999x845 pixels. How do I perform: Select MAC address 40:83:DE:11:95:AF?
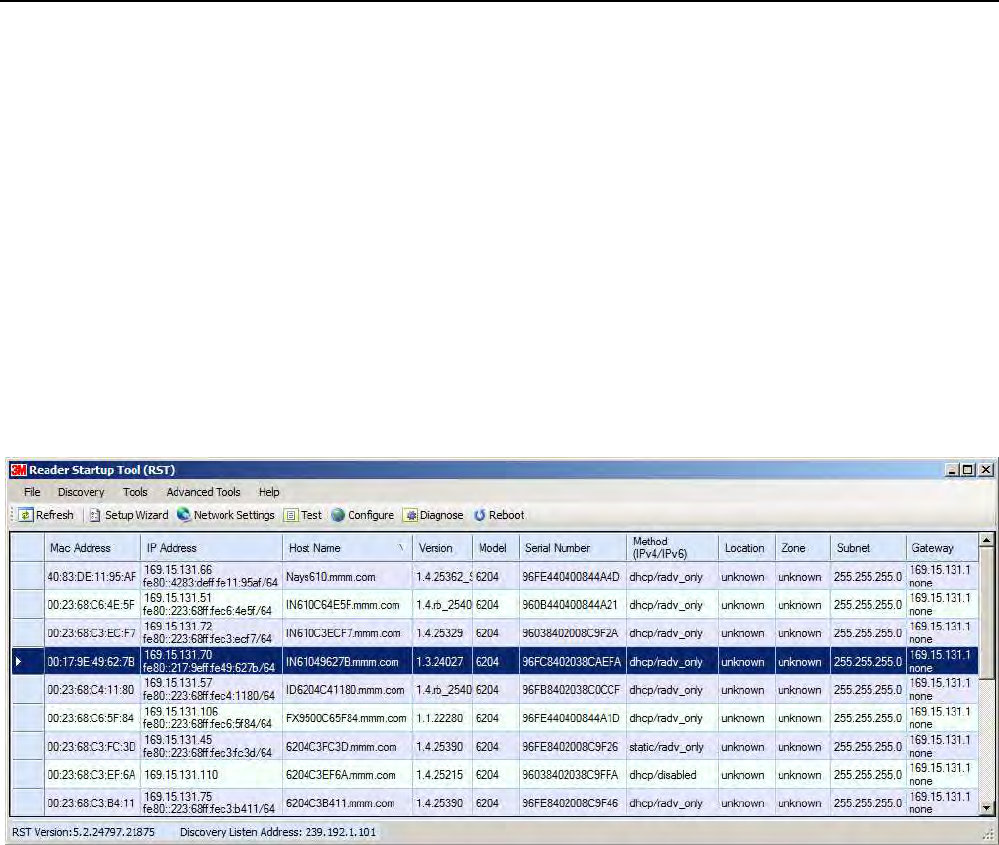92,577
